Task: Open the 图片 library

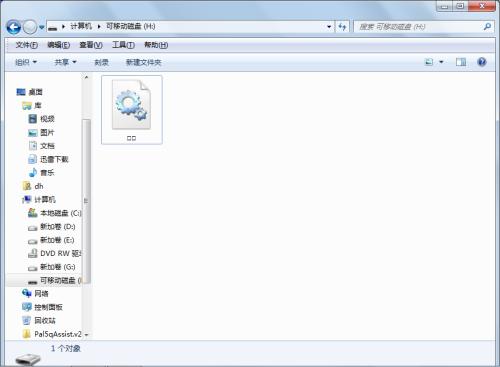Action: pos(47,133)
